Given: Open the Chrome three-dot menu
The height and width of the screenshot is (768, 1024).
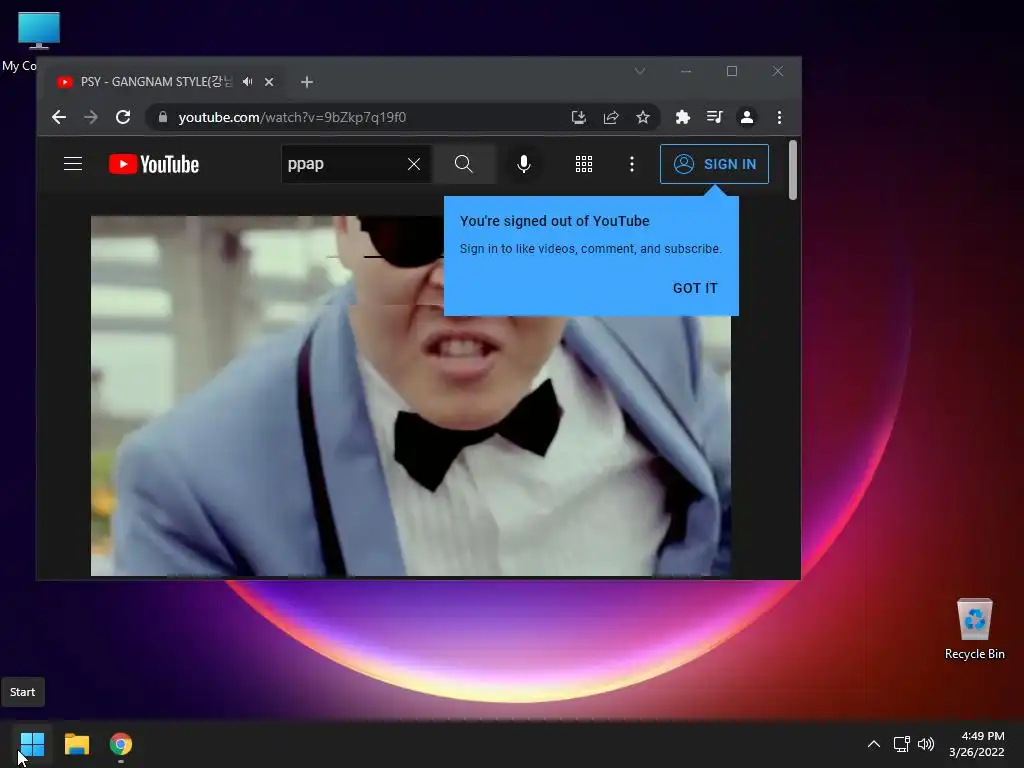Looking at the screenshot, I should (x=779, y=118).
